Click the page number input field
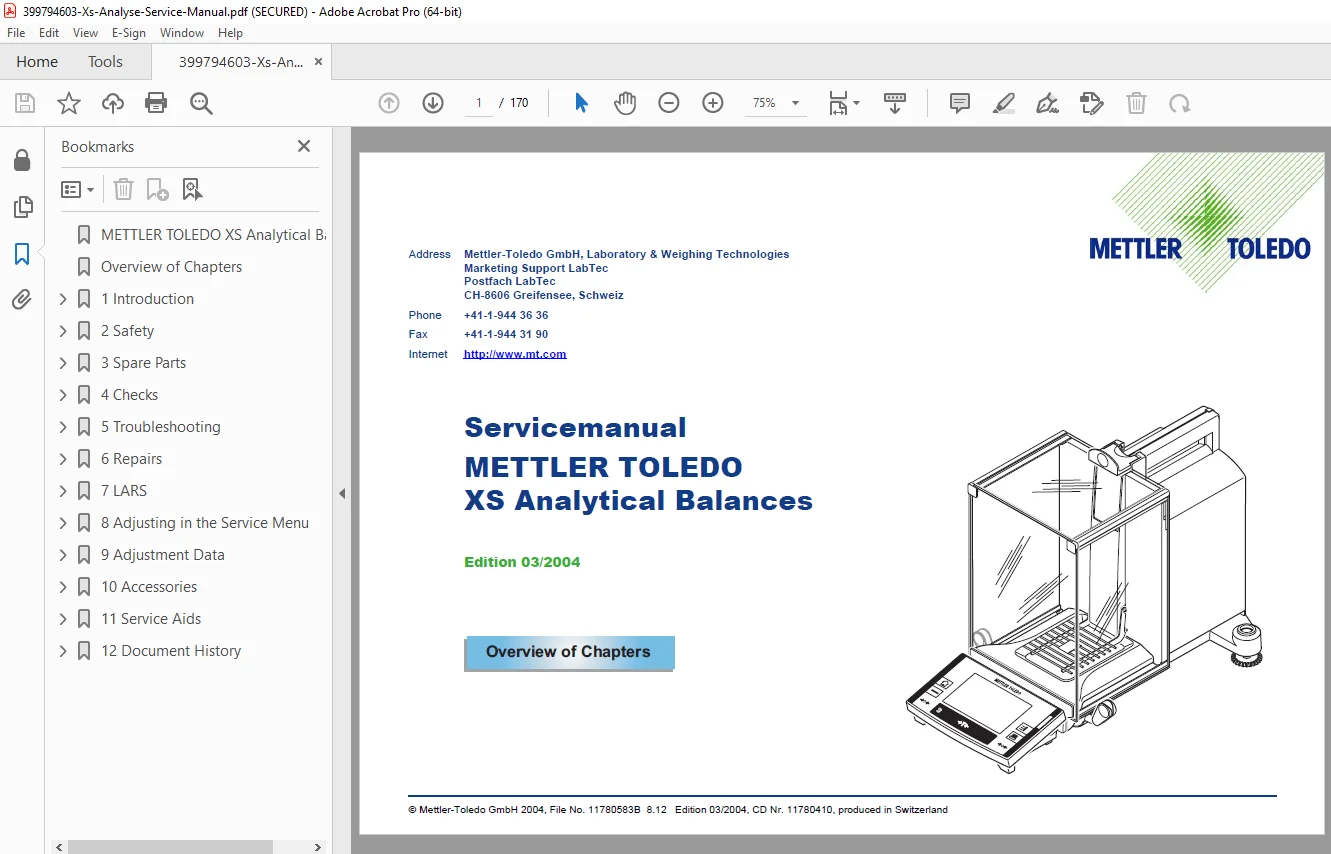 pos(479,103)
